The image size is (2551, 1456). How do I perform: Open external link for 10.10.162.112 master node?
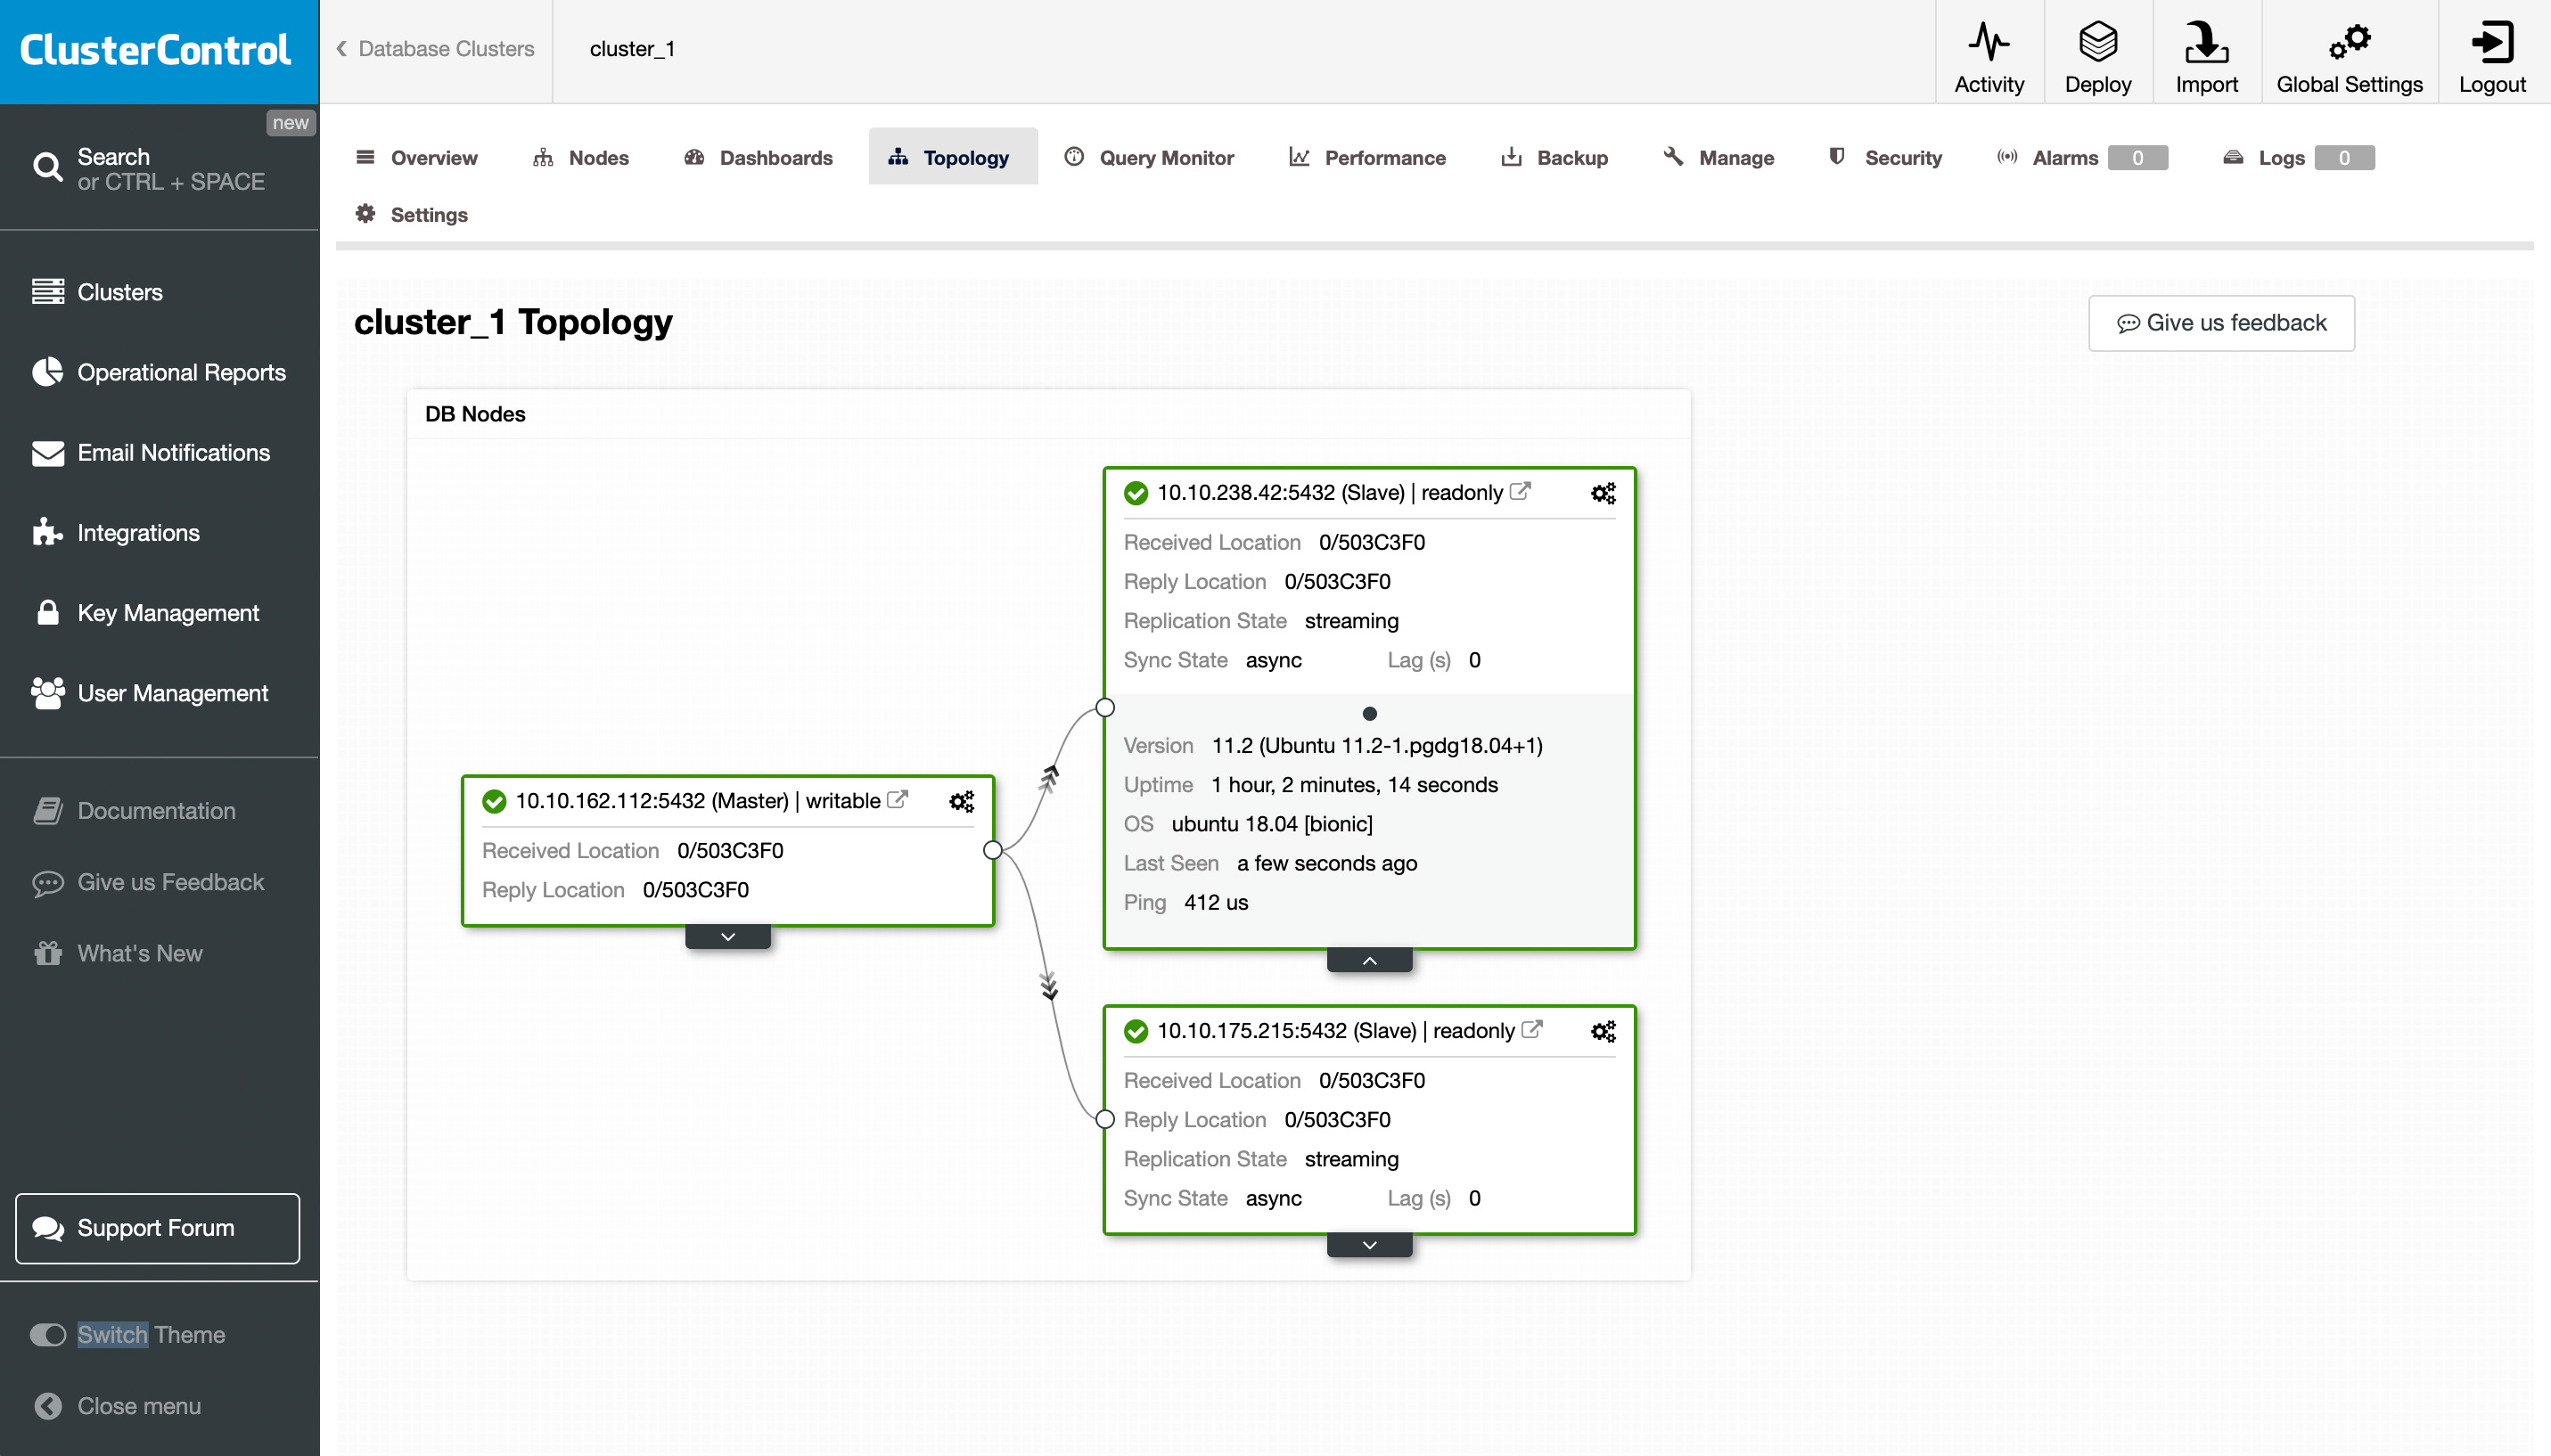click(x=898, y=799)
